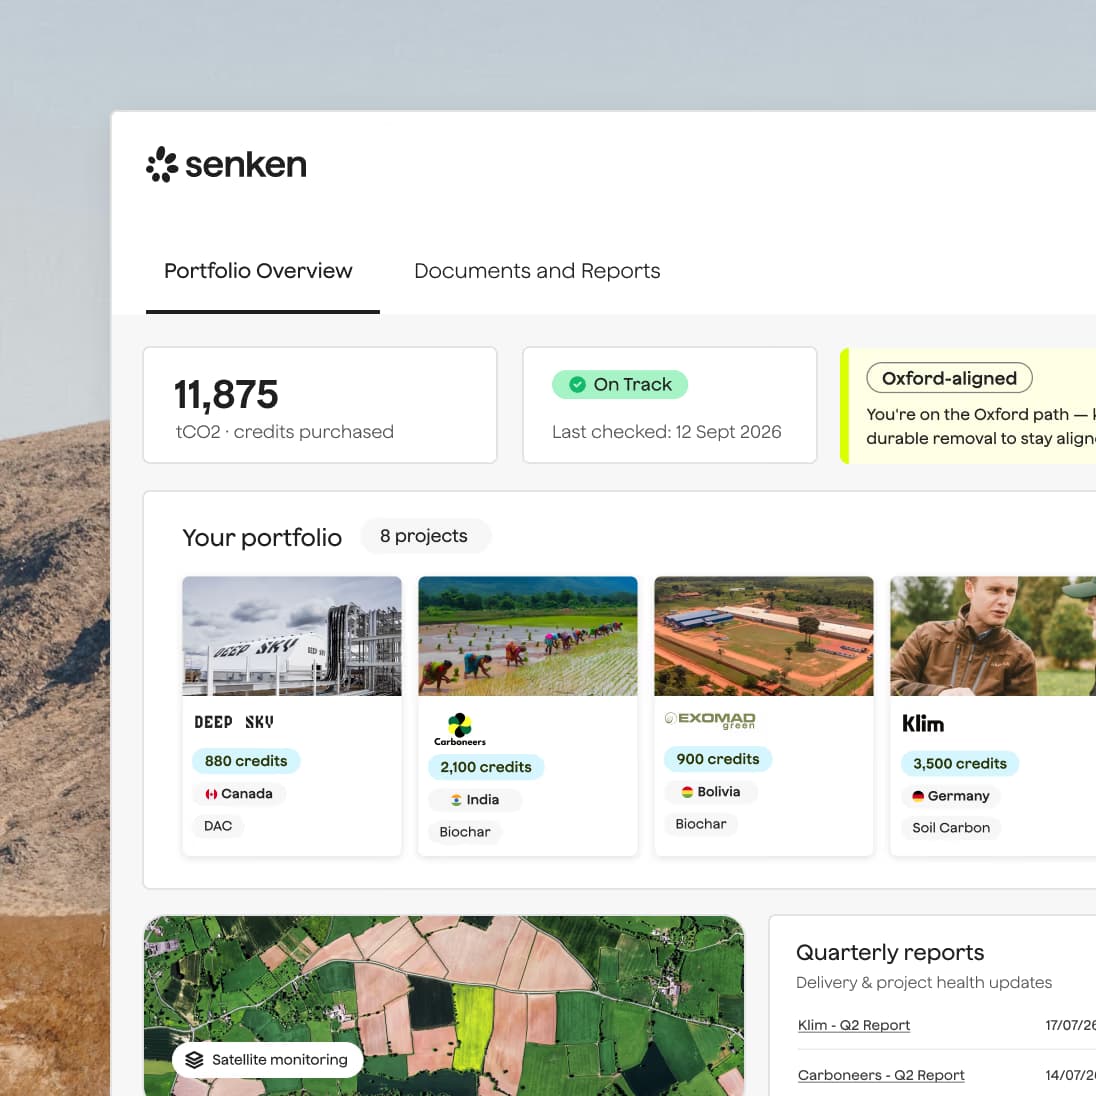Click the Carboneers logo icon
Image resolution: width=1096 pixels, height=1096 pixels.
pyautogui.click(x=459, y=729)
